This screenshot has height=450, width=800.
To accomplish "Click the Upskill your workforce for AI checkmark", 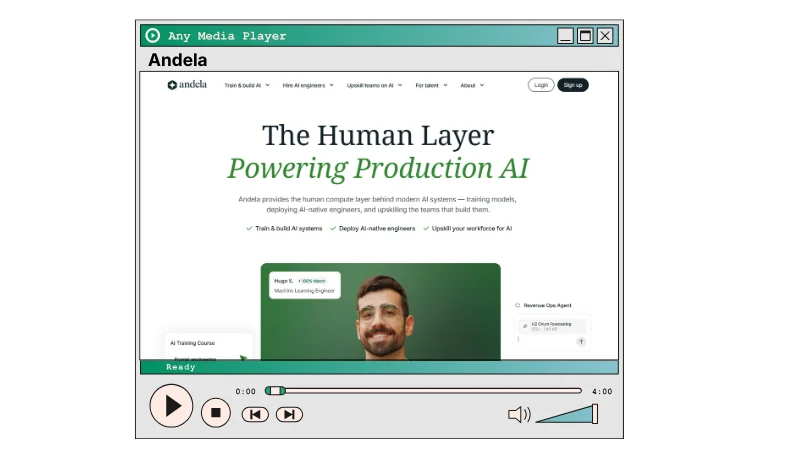I will click(x=426, y=228).
